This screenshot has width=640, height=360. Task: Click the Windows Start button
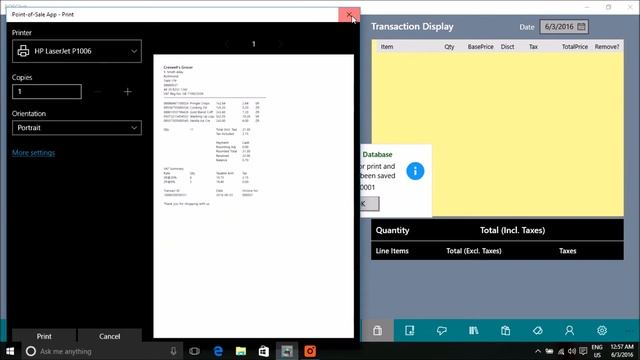[x=10, y=351]
